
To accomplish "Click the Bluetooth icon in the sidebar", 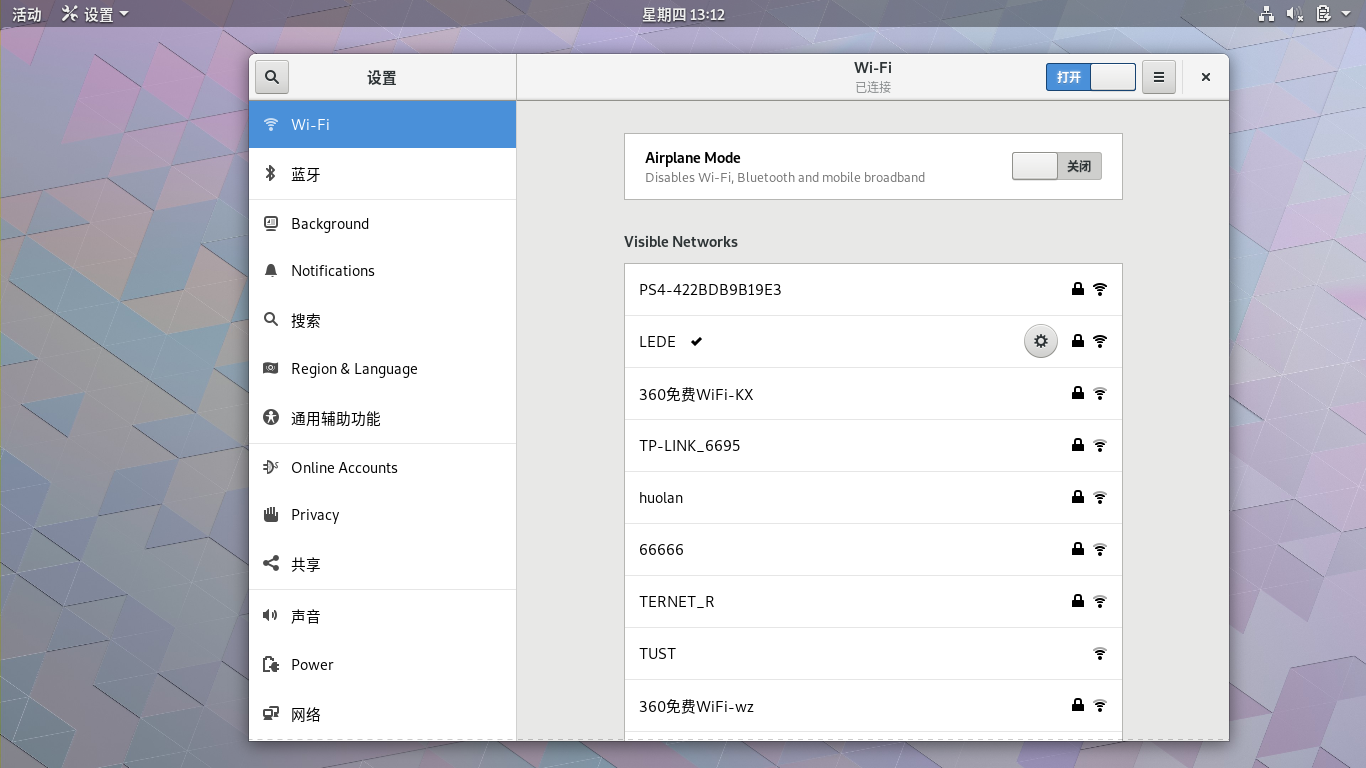I will point(270,174).
